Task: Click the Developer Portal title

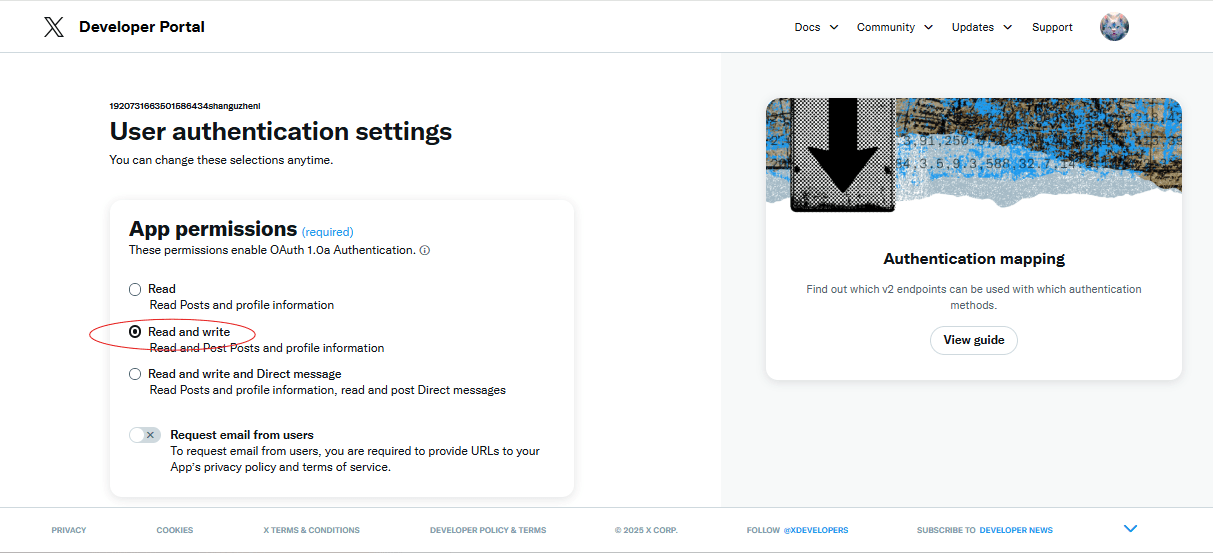Action: (142, 27)
